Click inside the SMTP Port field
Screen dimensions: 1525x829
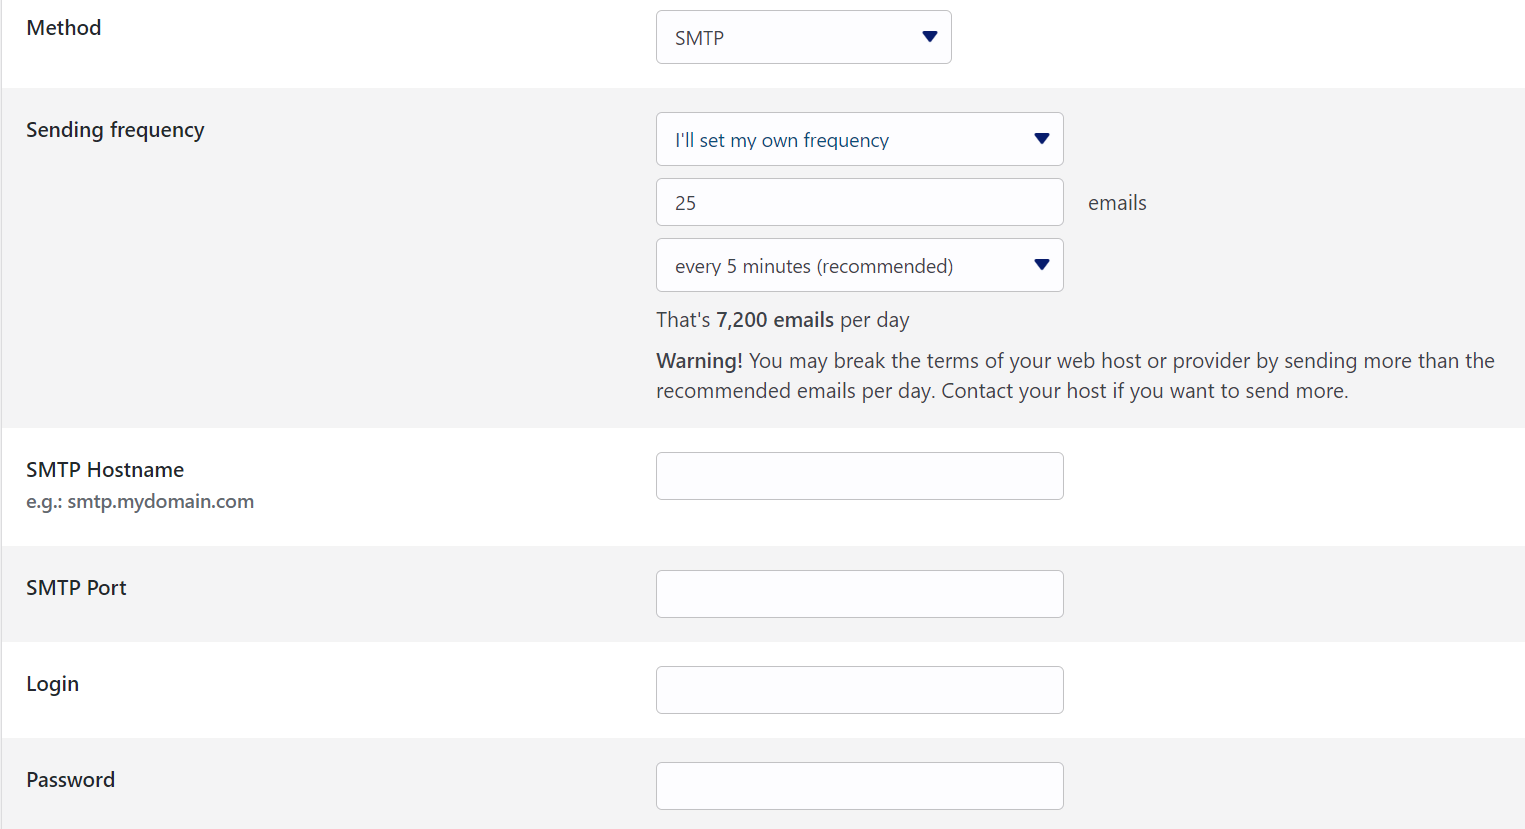[x=860, y=593]
